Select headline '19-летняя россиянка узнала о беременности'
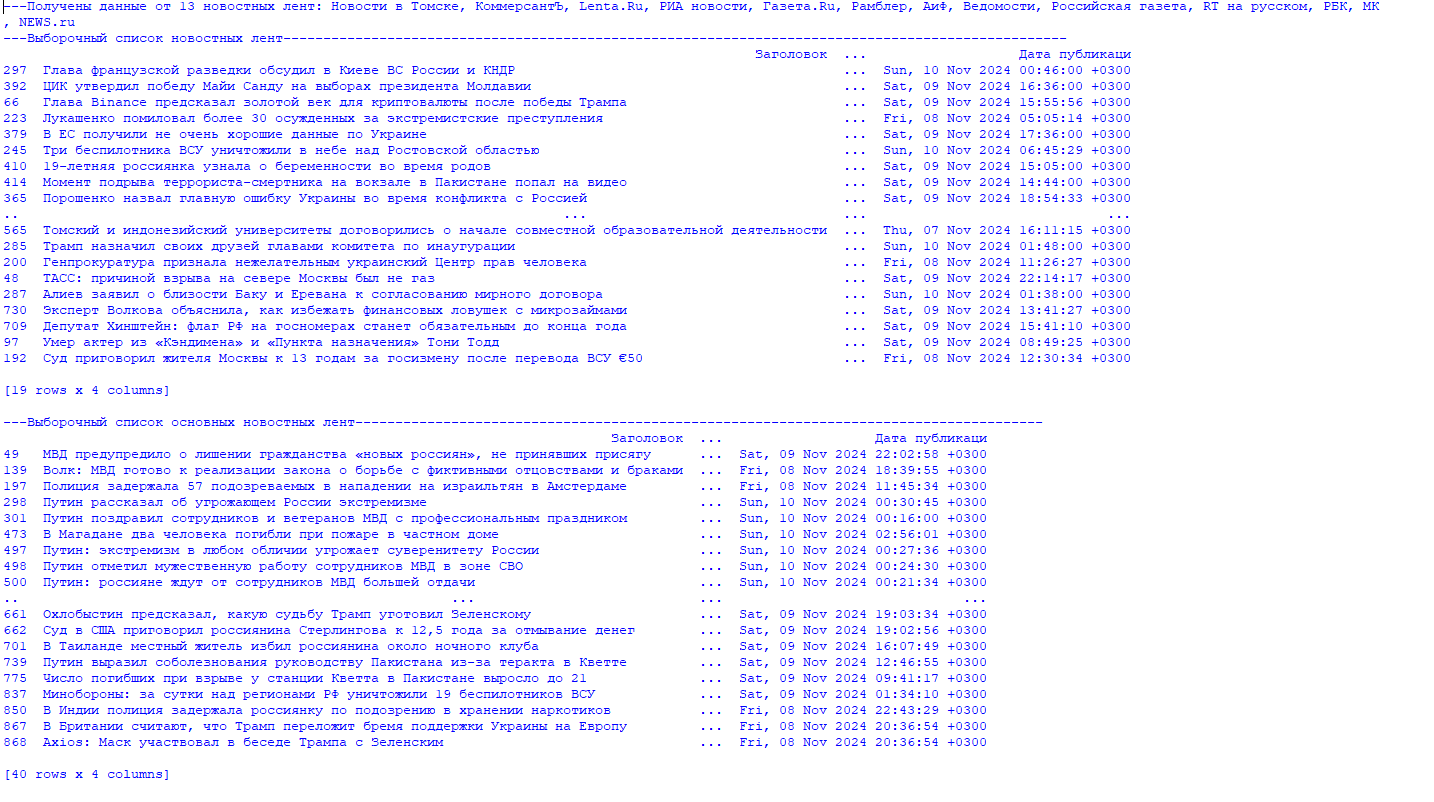The image size is (1434, 802). (x=267, y=166)
